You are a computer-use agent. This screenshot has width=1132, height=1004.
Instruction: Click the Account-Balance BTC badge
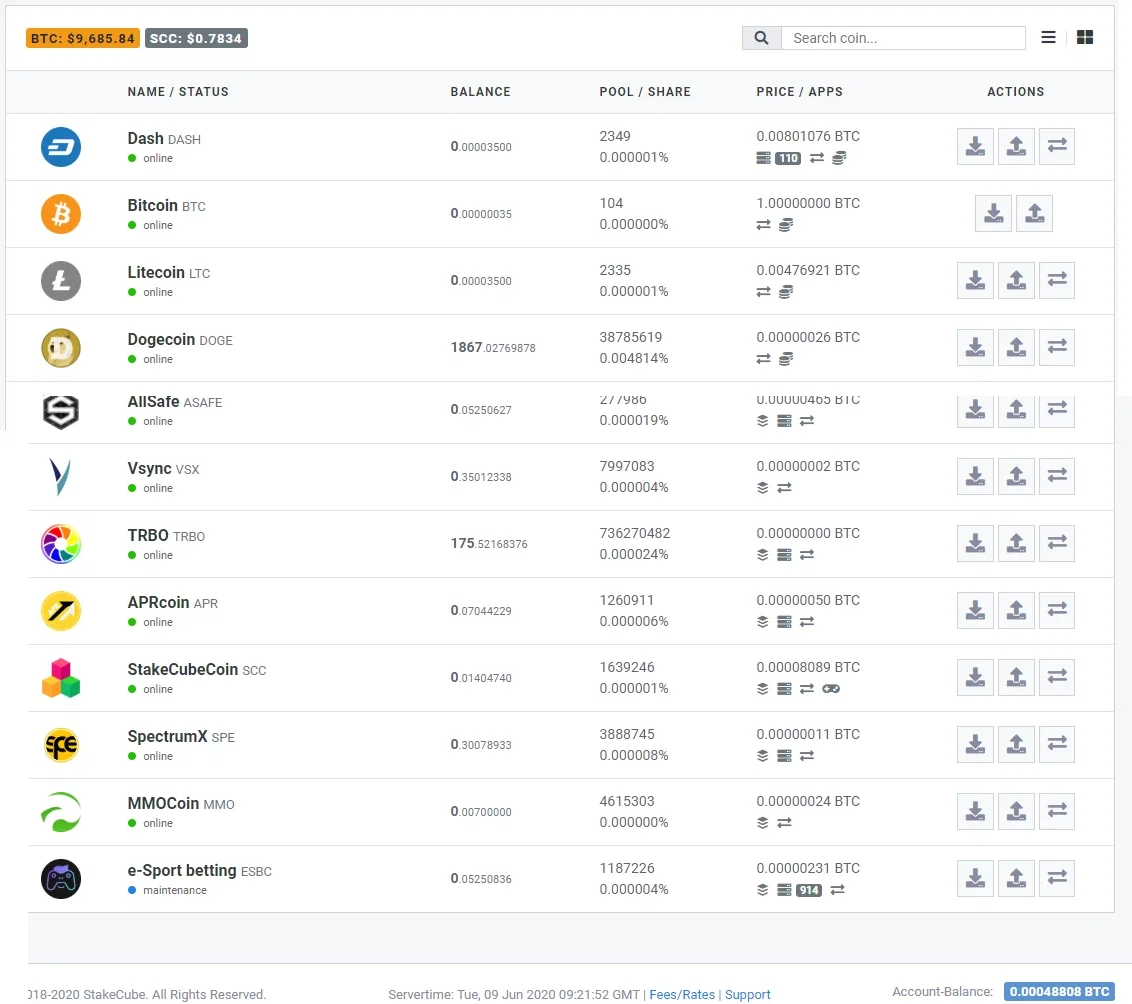(x=1059, y=992)
